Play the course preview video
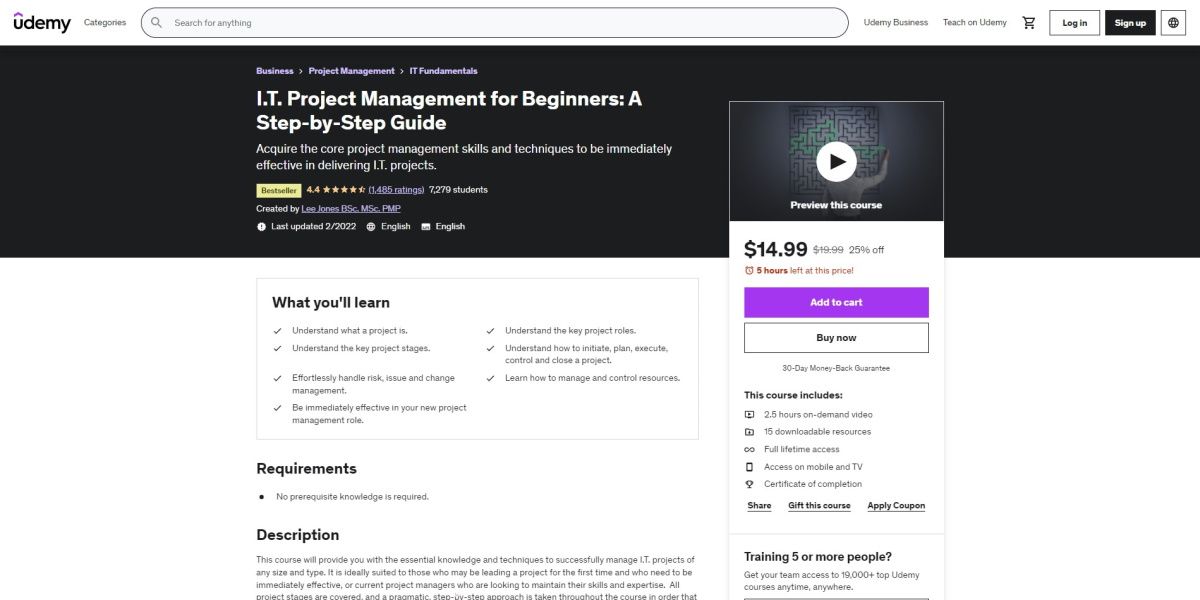This screenshot has height=600, width=1200. point(836,160)
